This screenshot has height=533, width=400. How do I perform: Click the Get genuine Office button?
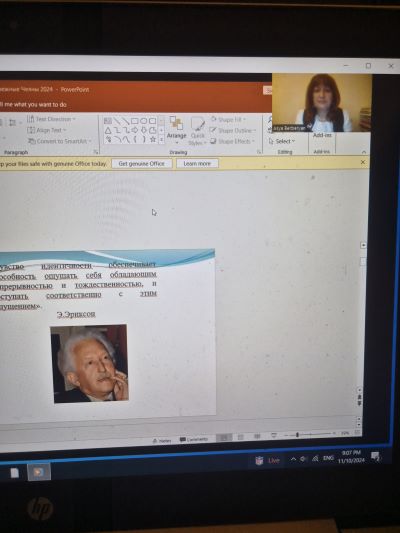[141, 164]
